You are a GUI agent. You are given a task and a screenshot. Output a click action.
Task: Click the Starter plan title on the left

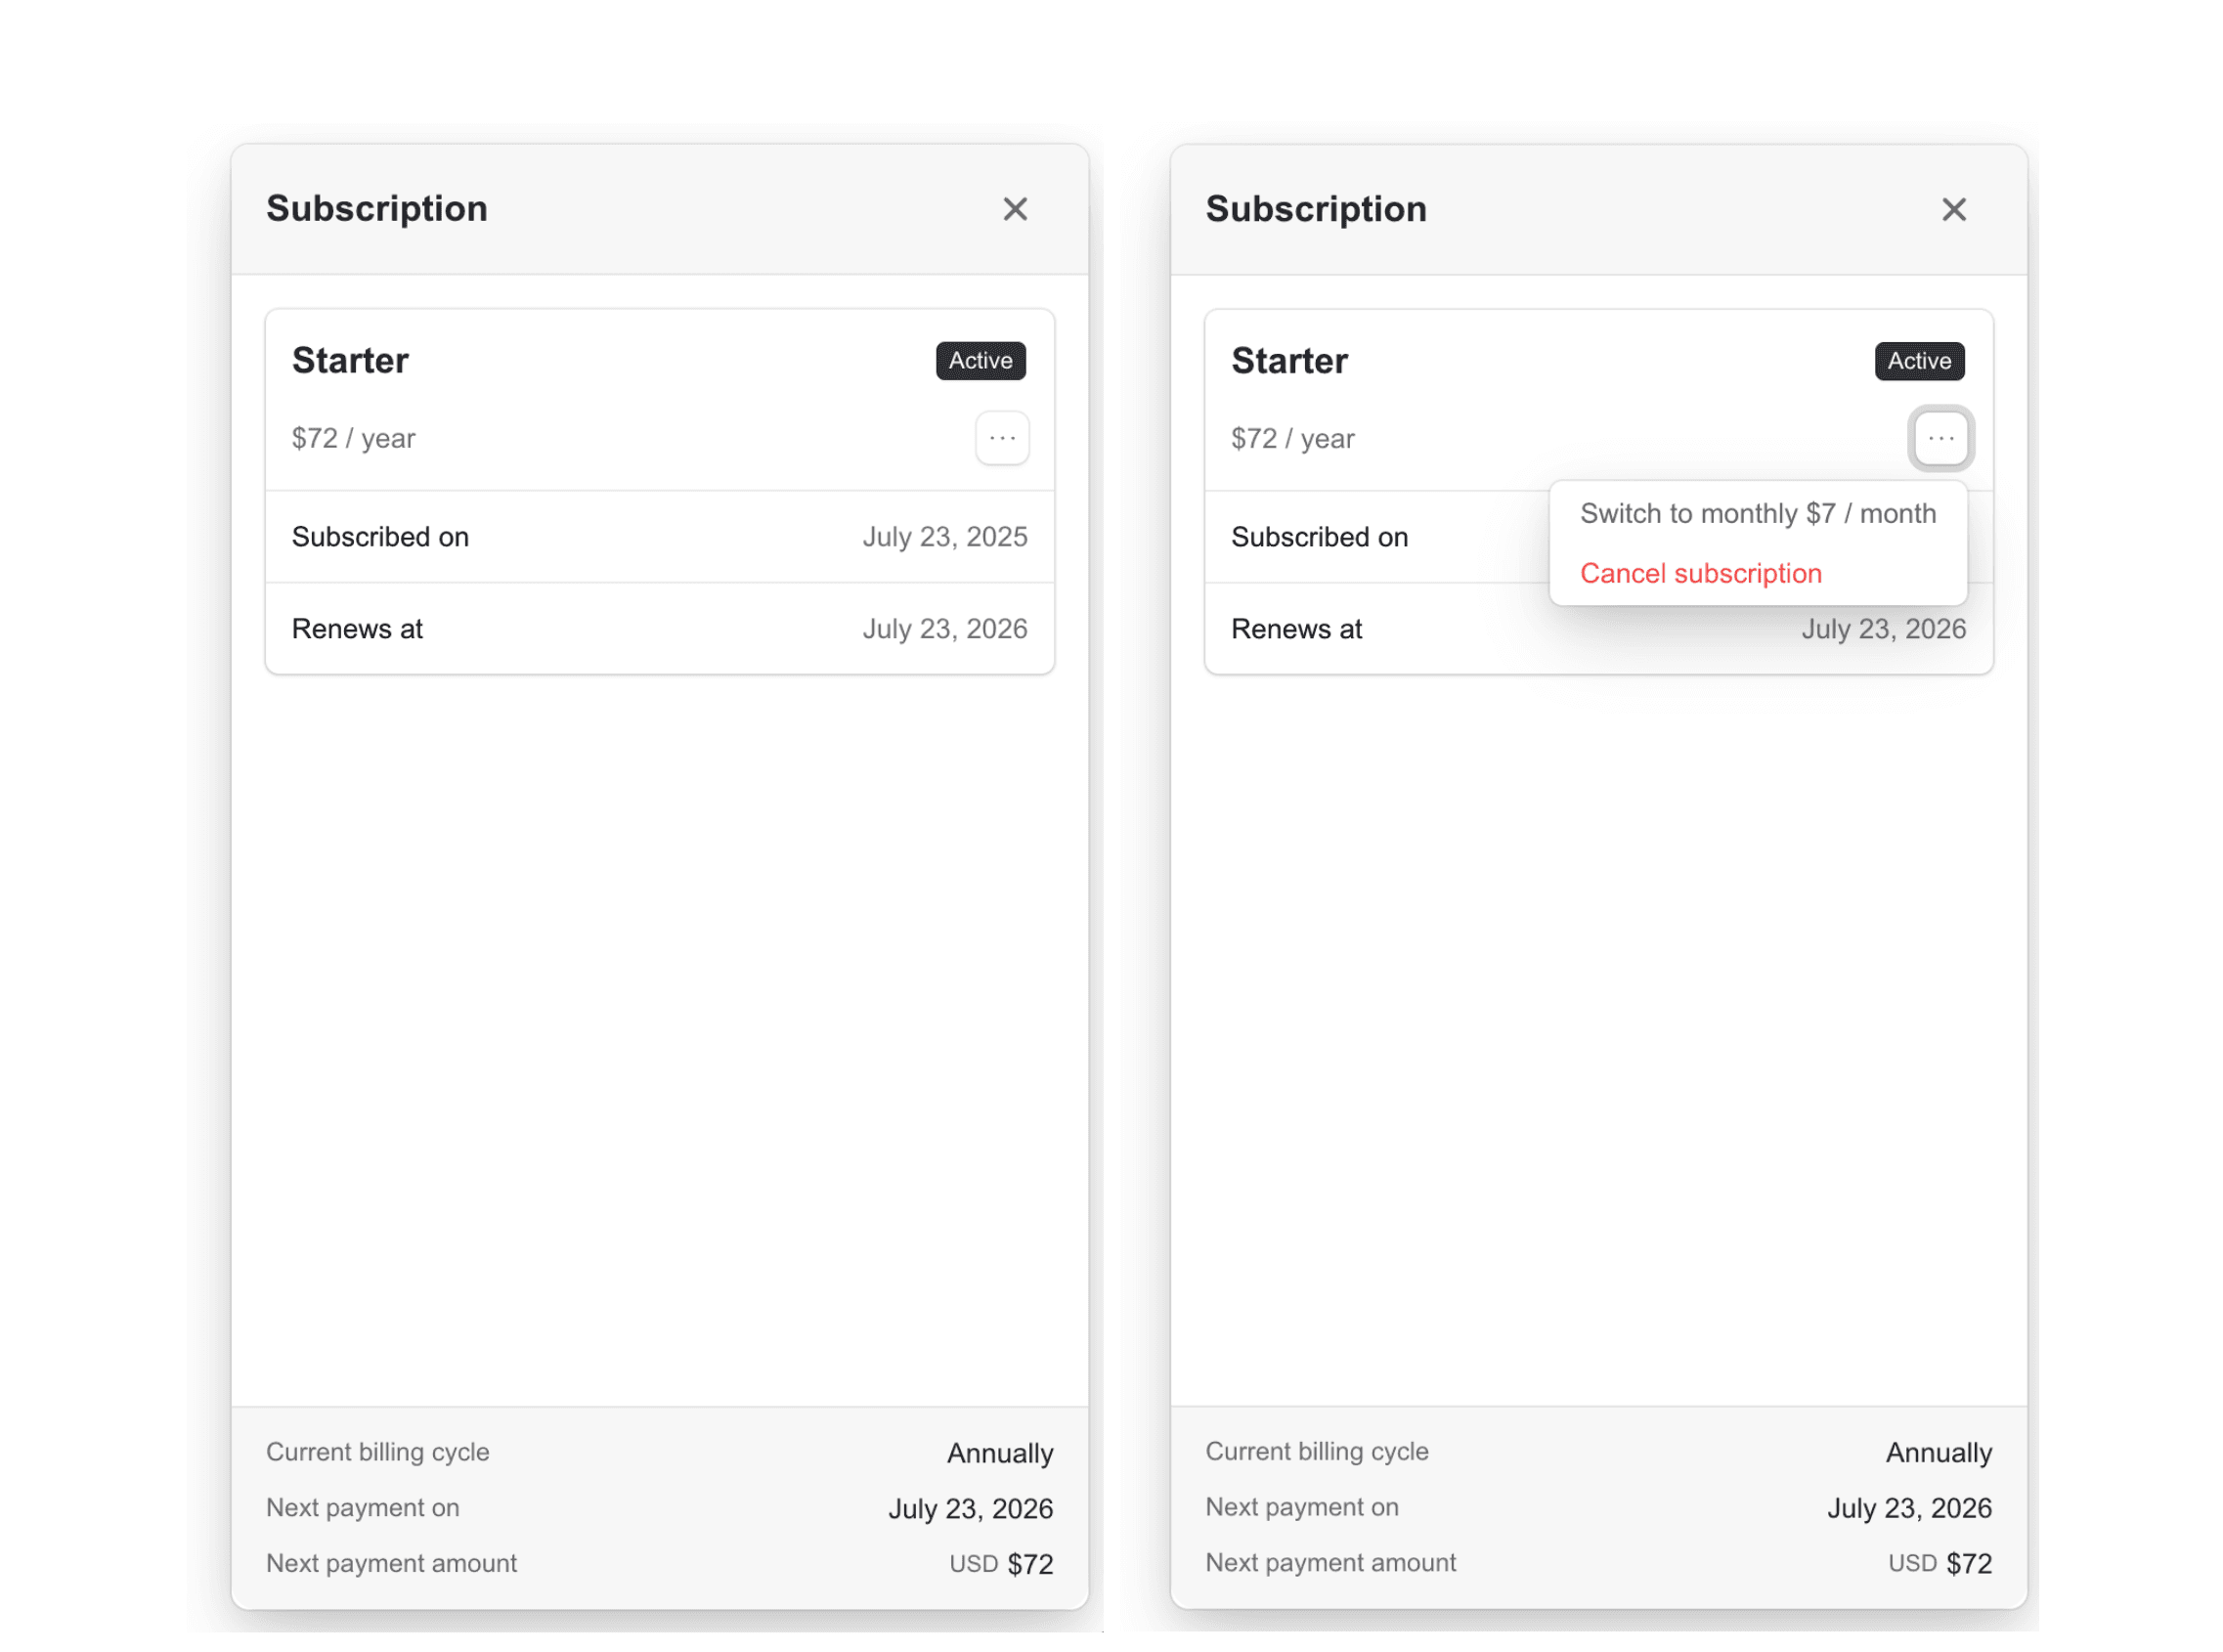click(x=350, y=360)
